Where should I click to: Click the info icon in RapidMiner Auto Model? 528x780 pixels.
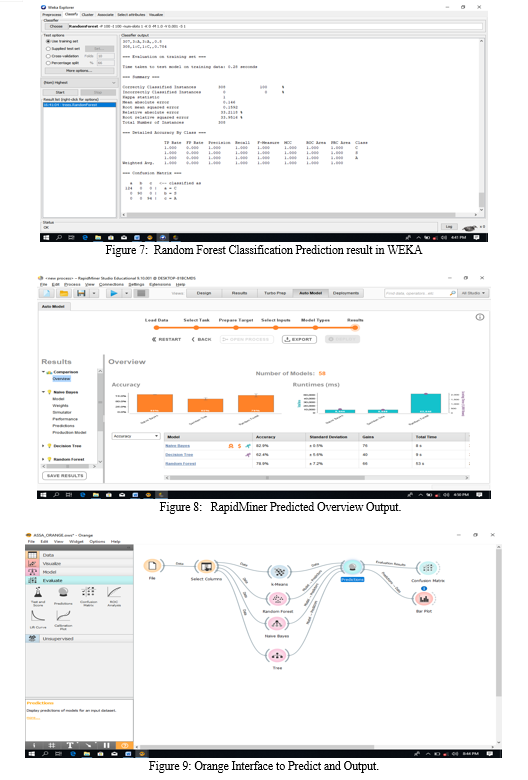pyautogui.click(x=480, y=317)
